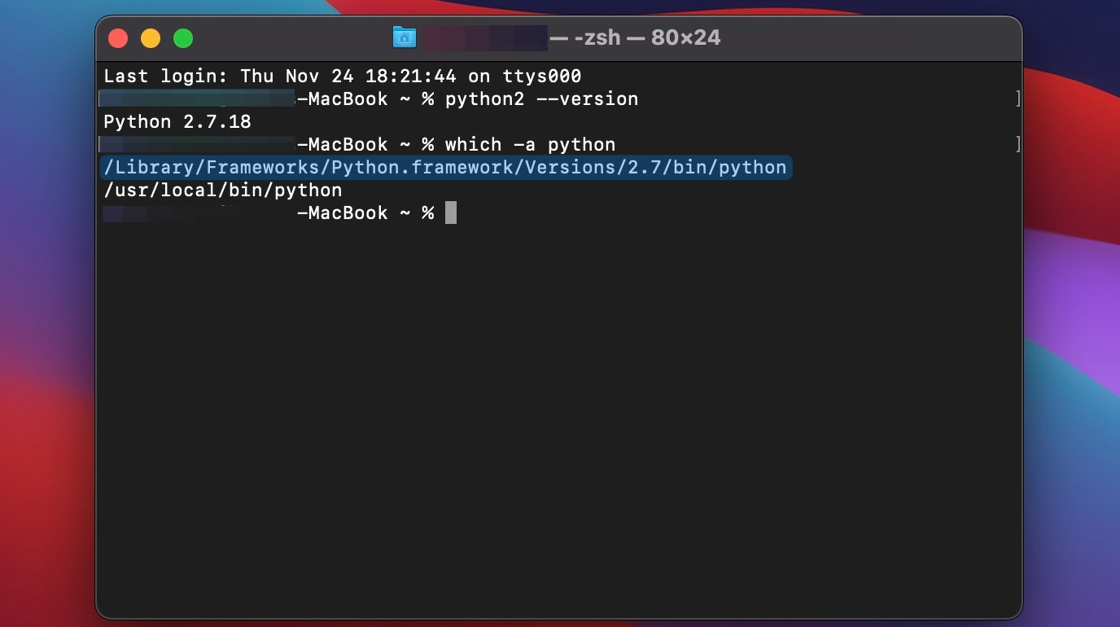The image size is (1120, 627).
Task: Click bracket mark beside python2 --version line
Action: [x=1018, y=99]
